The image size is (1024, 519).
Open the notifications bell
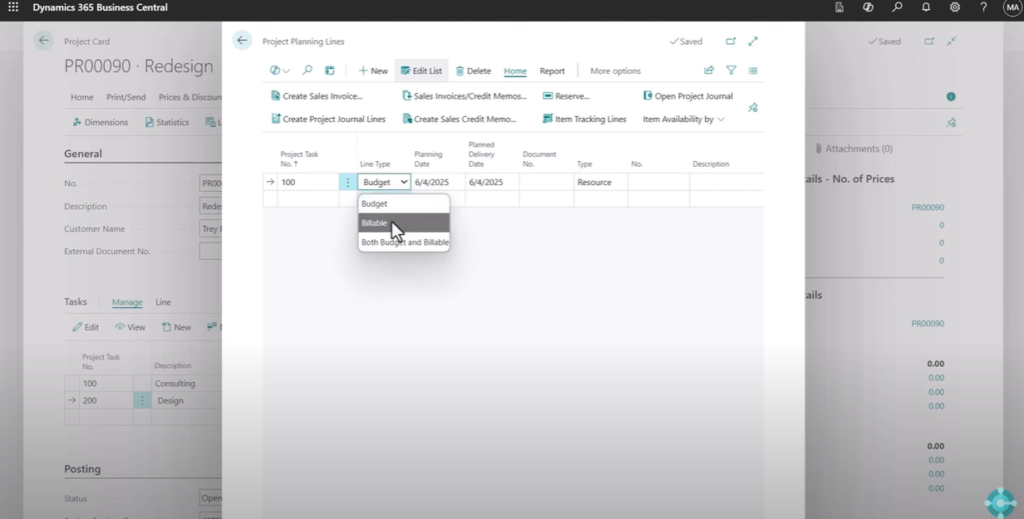pyautogui.click(x=926, y=7)
